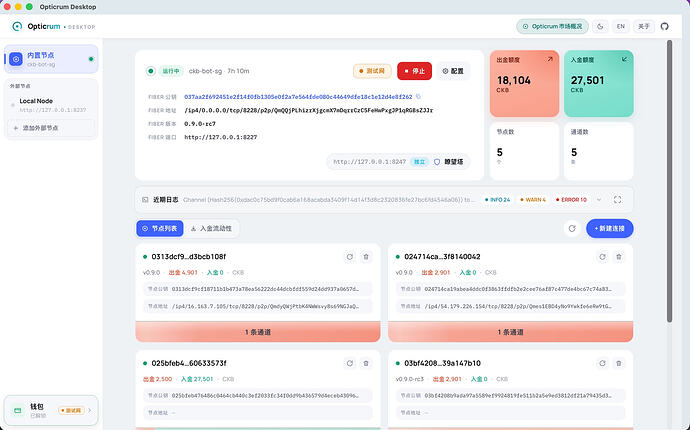Viewport: 690px width, 430px height.
Task: Click the 通道数 stat card
Action: (598, 151)
